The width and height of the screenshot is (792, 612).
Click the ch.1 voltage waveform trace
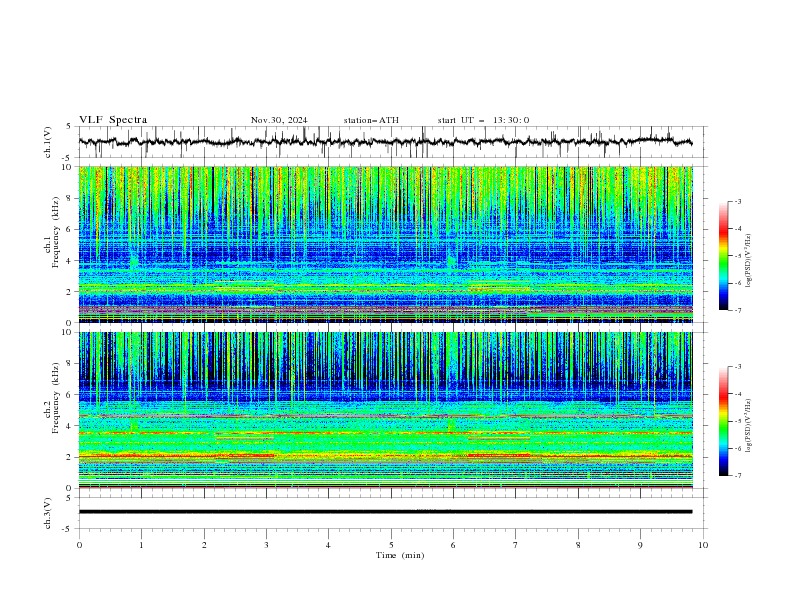[385, 141]
